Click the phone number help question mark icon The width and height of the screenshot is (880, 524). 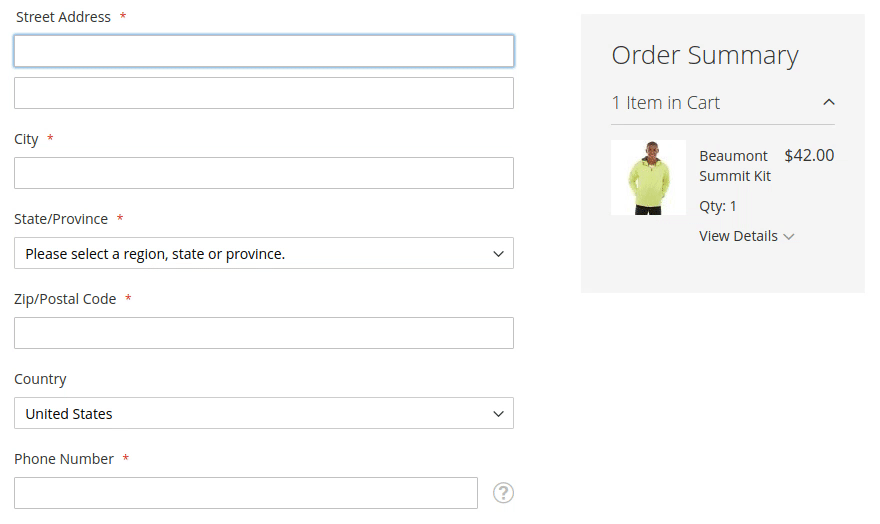point(504,493)
